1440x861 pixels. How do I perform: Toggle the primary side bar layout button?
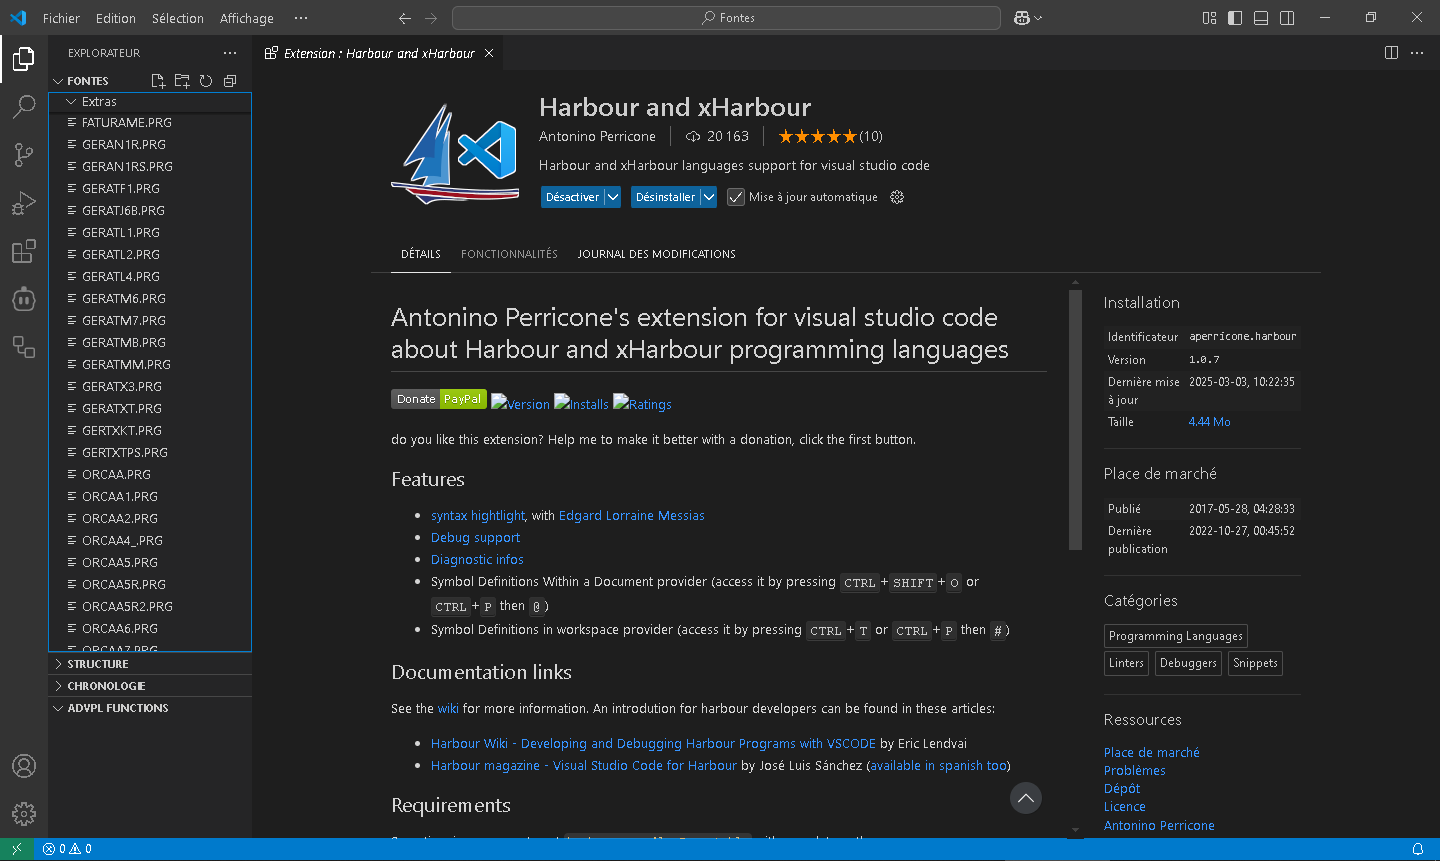coord(1235,18)
